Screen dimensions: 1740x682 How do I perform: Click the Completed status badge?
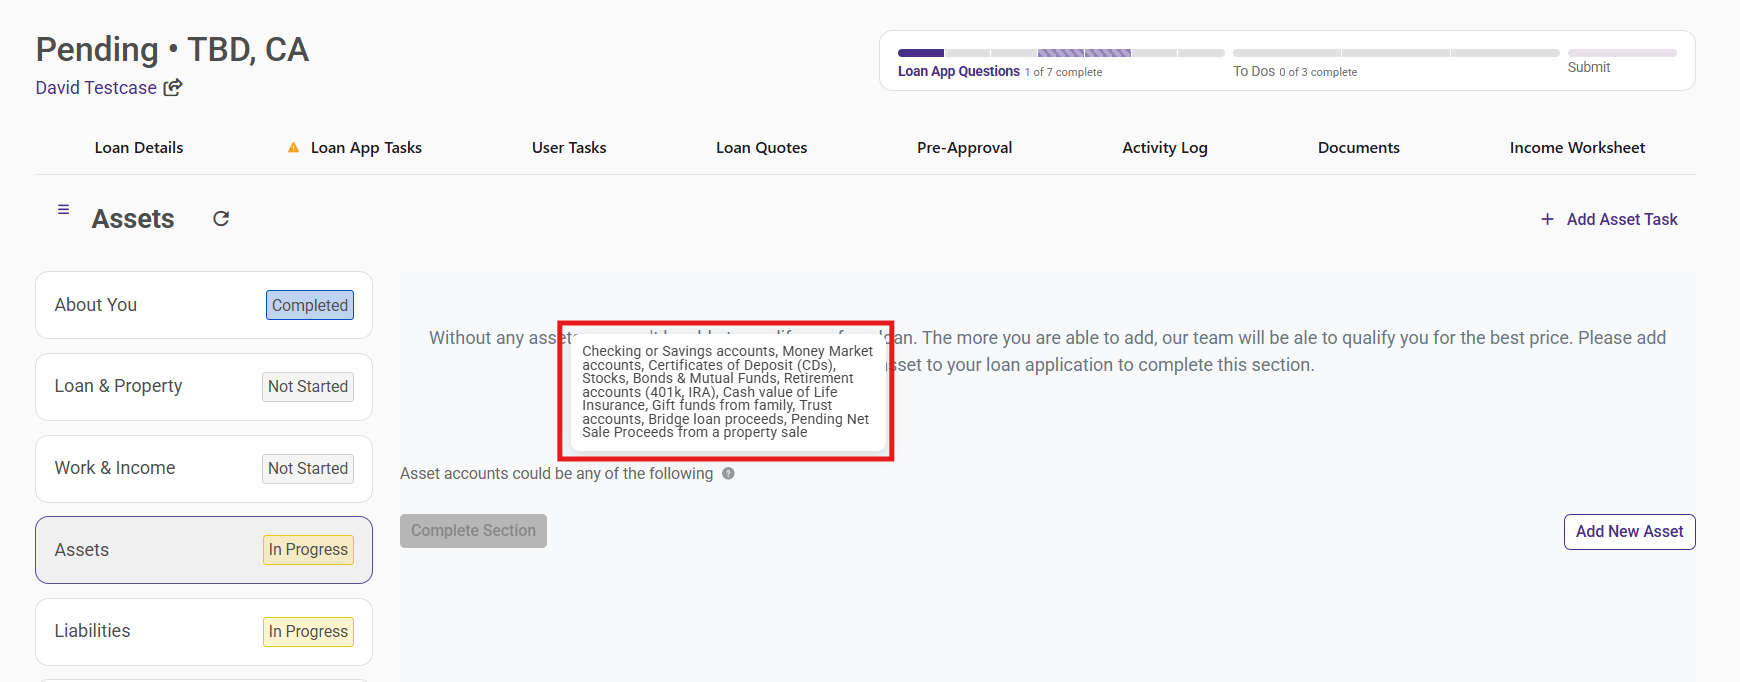310,305
